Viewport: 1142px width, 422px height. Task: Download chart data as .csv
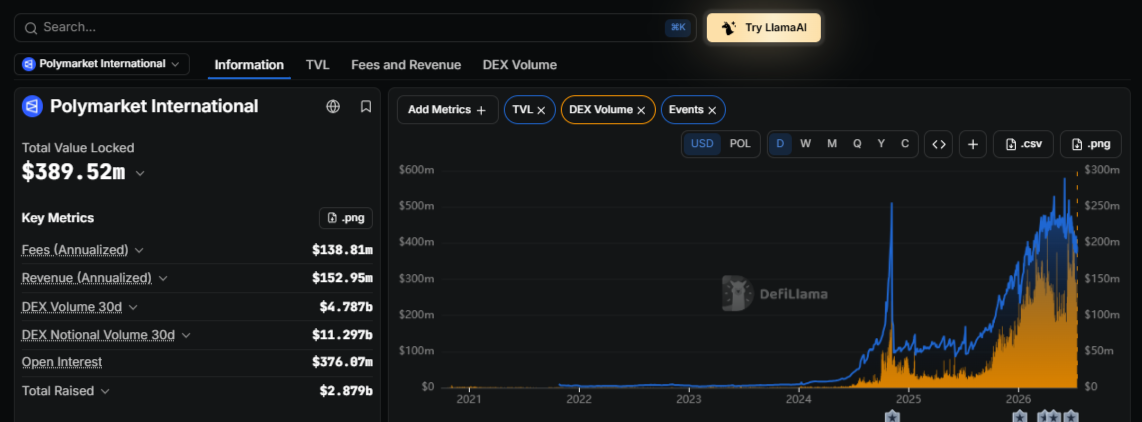pos(1023,144)
